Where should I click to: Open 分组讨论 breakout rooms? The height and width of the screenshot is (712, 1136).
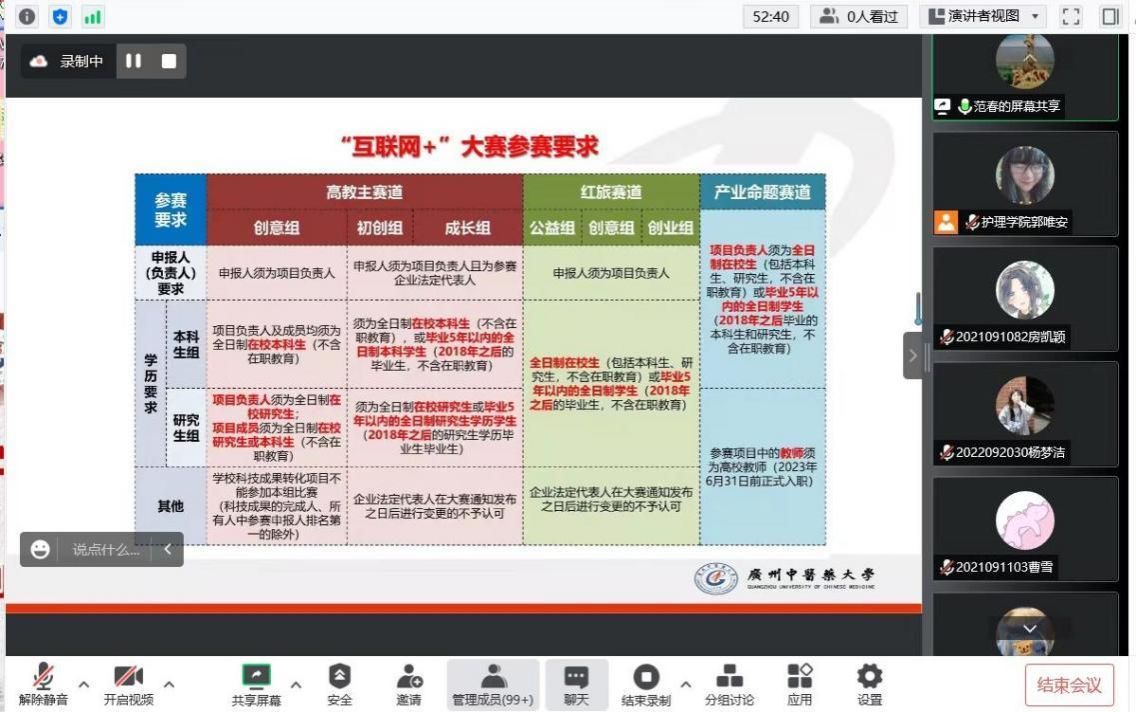729,684
